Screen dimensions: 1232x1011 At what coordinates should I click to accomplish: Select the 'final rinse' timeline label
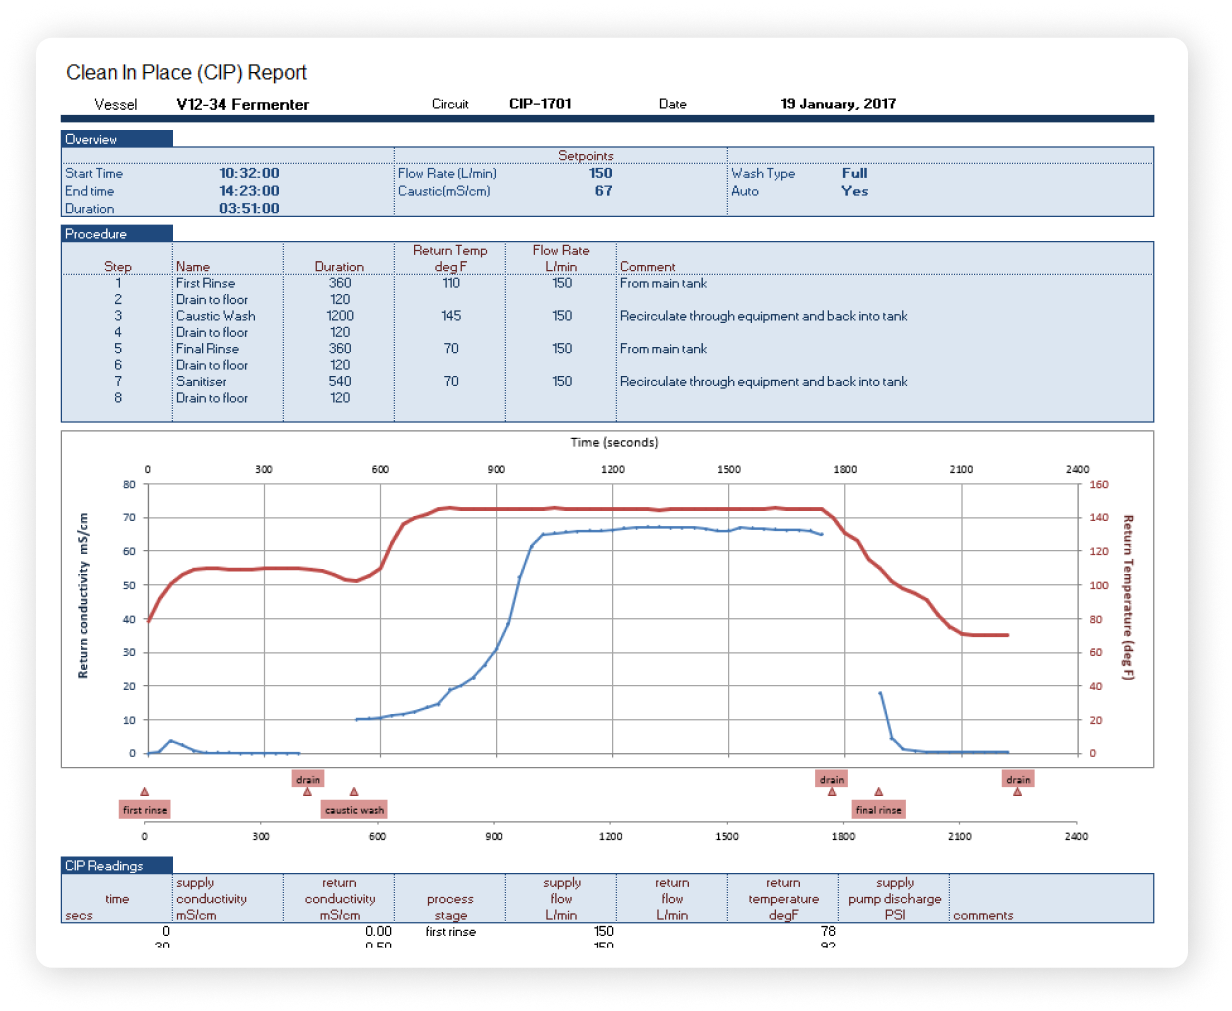pos(879,810)
